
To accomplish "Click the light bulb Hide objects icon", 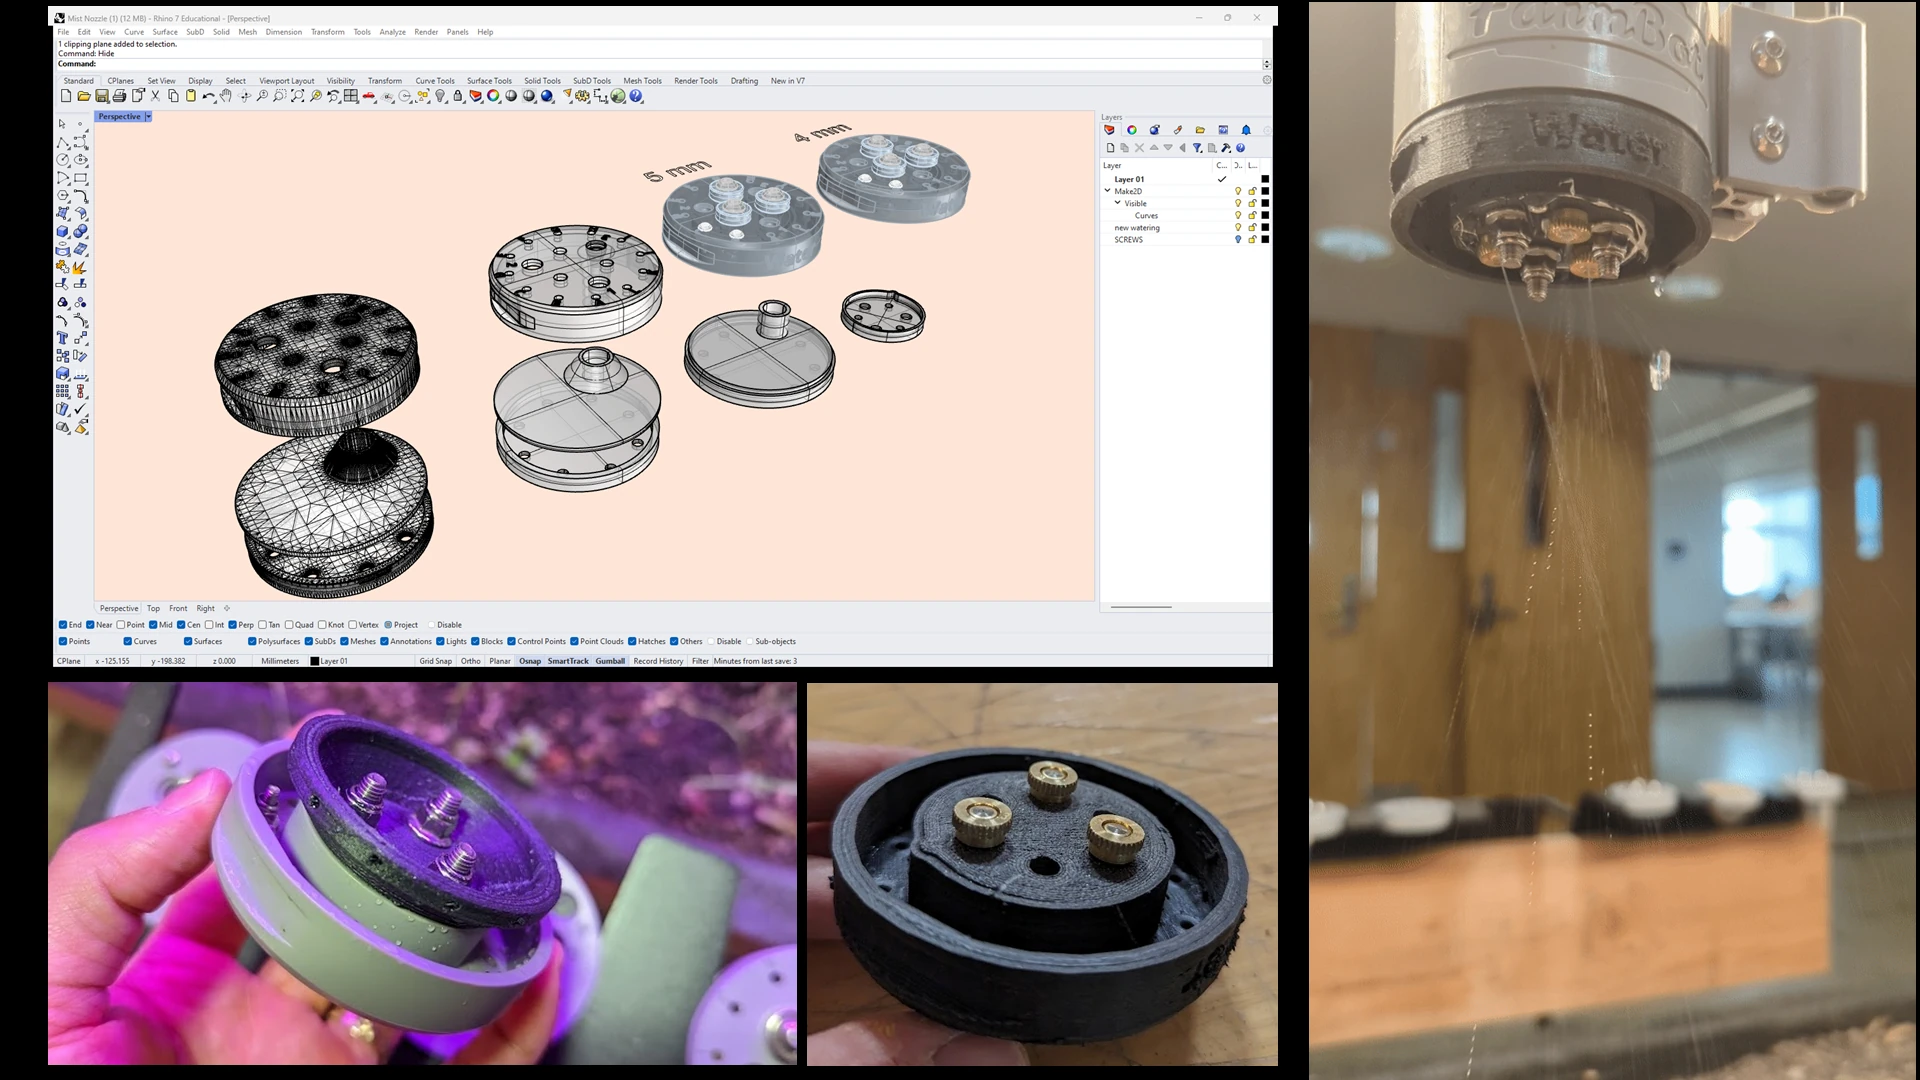I will coord(440,96).
